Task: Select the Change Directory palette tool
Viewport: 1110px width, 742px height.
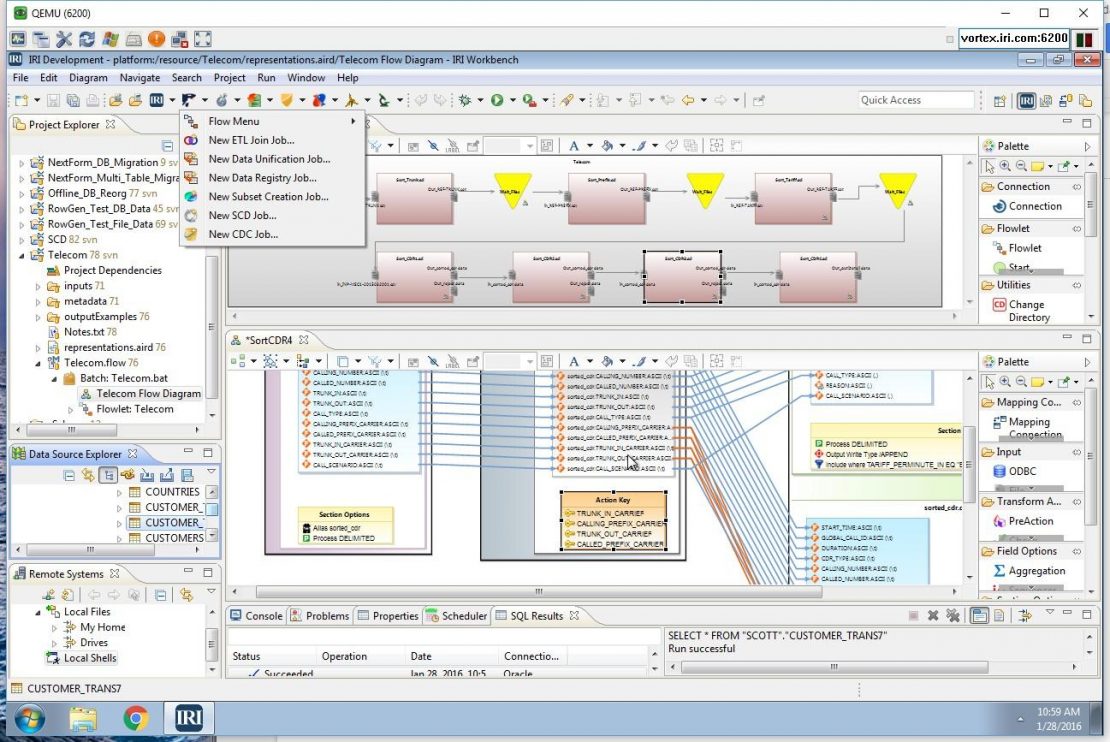Action: pos(1029,311)
